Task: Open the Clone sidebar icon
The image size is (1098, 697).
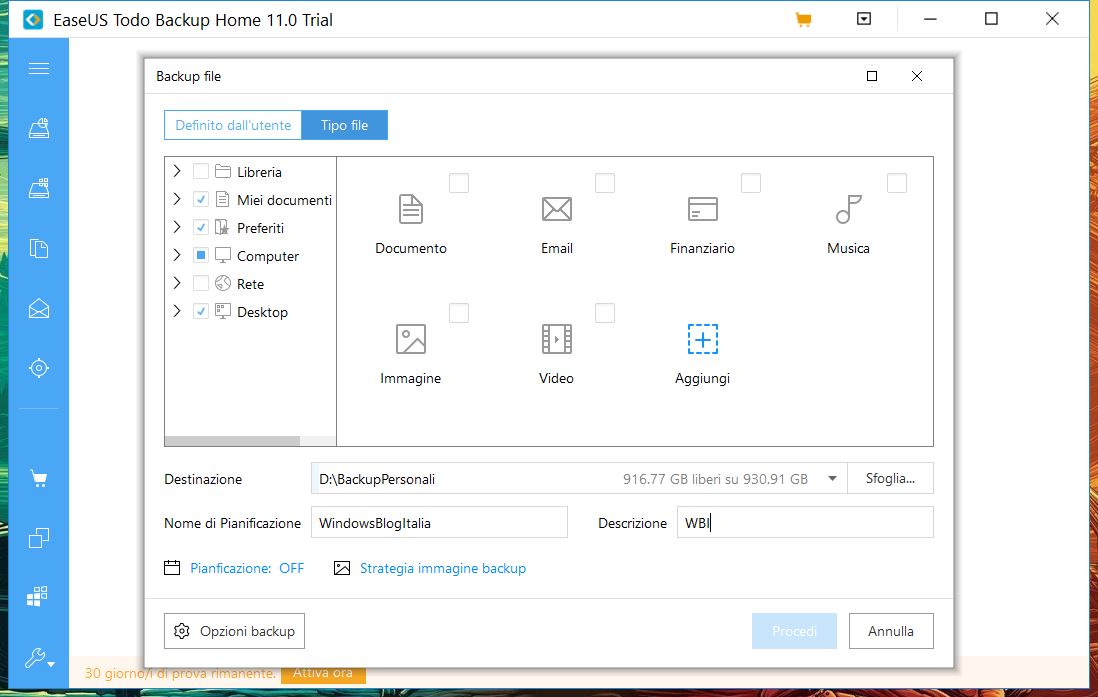Action: (x=39, y=538)
